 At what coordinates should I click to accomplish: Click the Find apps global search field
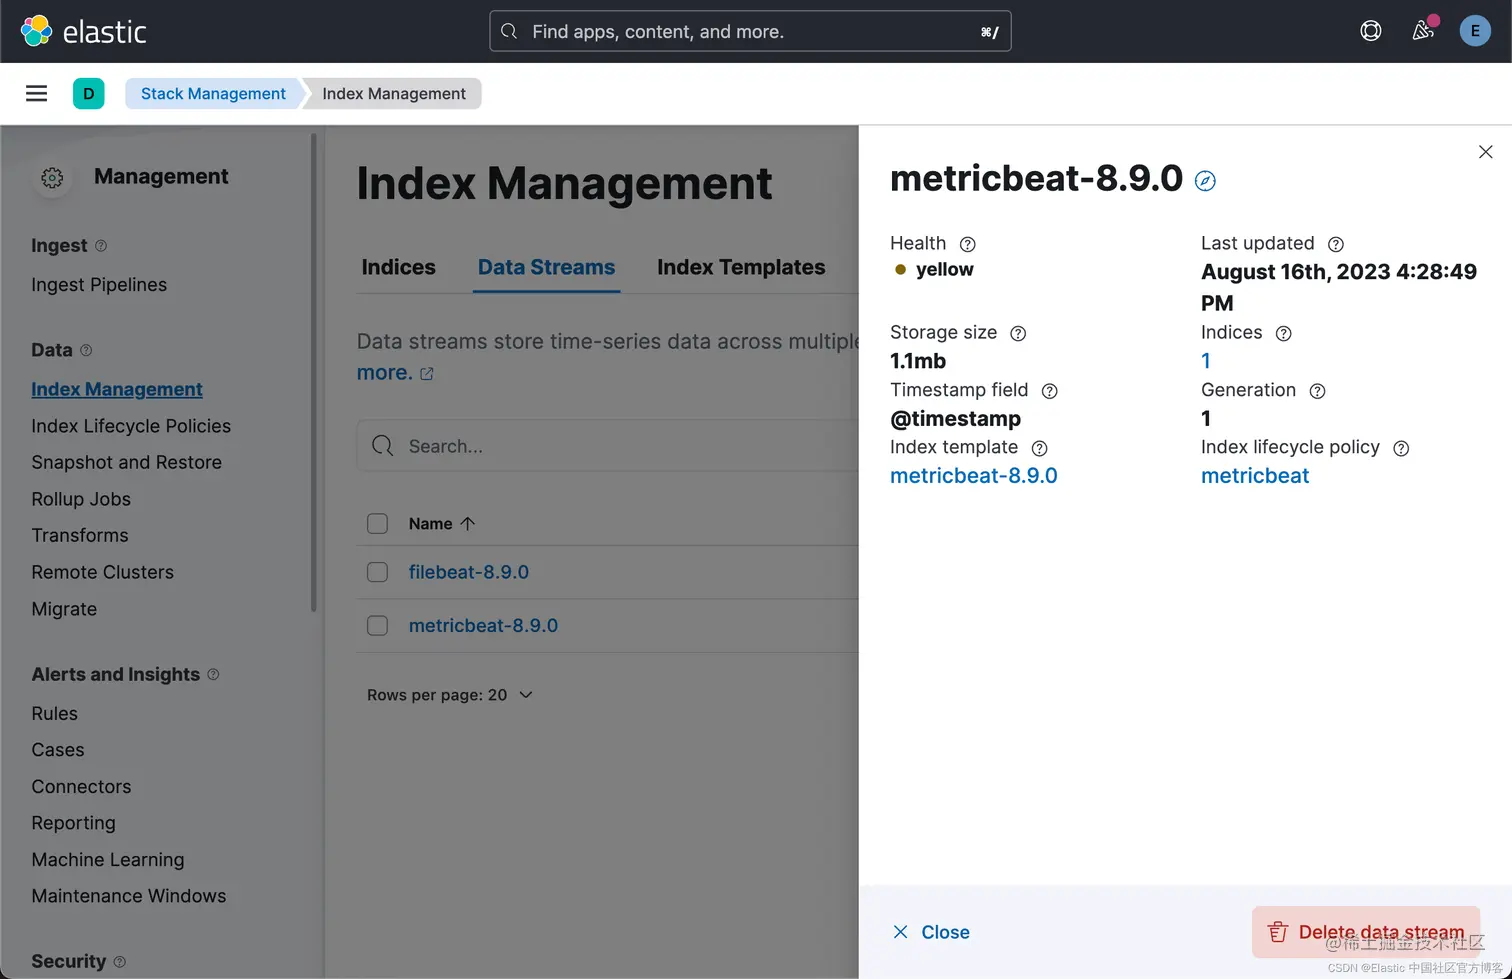coord(750,31)
